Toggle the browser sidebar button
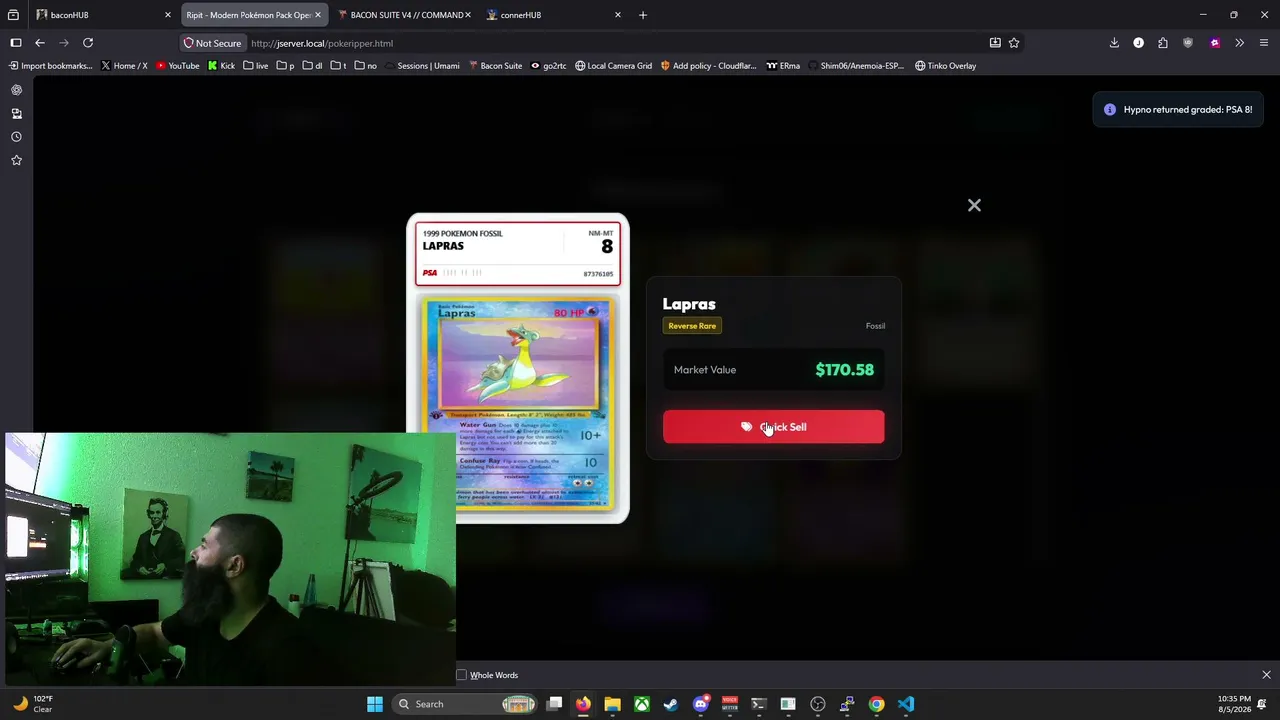The width and height of the screenshot is (1280, 720). [x=16, y=43]
